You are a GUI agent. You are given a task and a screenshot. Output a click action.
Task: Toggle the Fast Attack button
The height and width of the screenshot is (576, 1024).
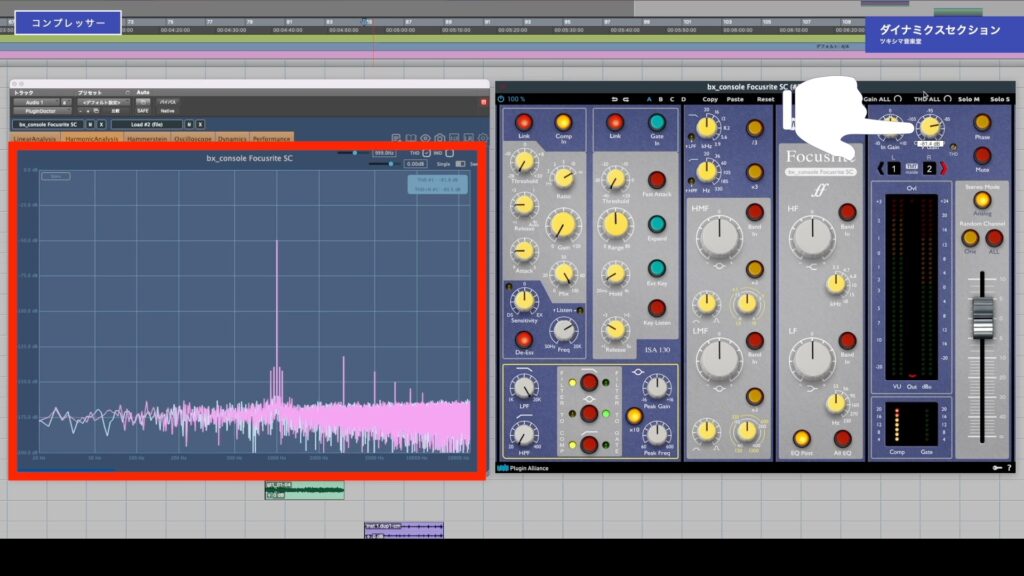(x=656, y=180)
